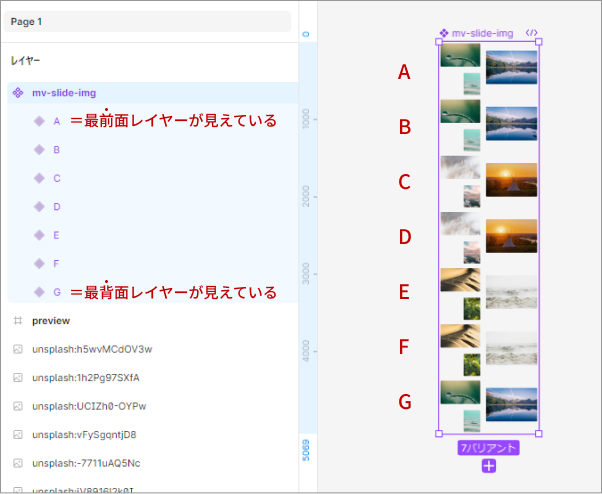The height and width of the screenshot is (494, 602).
Task: Click the diamond icon of variant G
Action: [x=39, y=292]
